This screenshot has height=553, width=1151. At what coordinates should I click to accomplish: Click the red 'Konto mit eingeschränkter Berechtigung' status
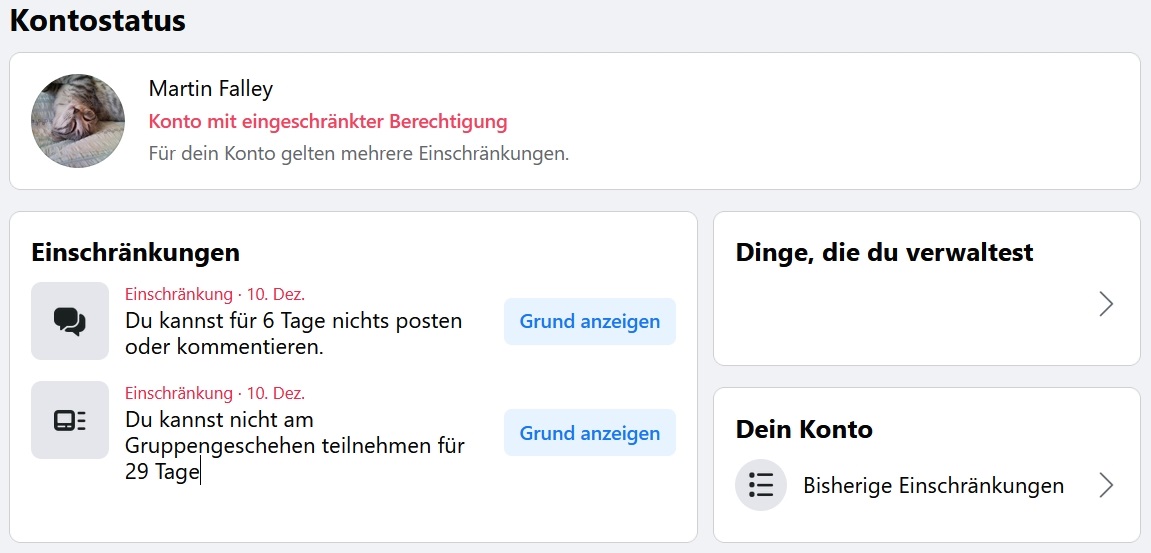tap(328, 122)
